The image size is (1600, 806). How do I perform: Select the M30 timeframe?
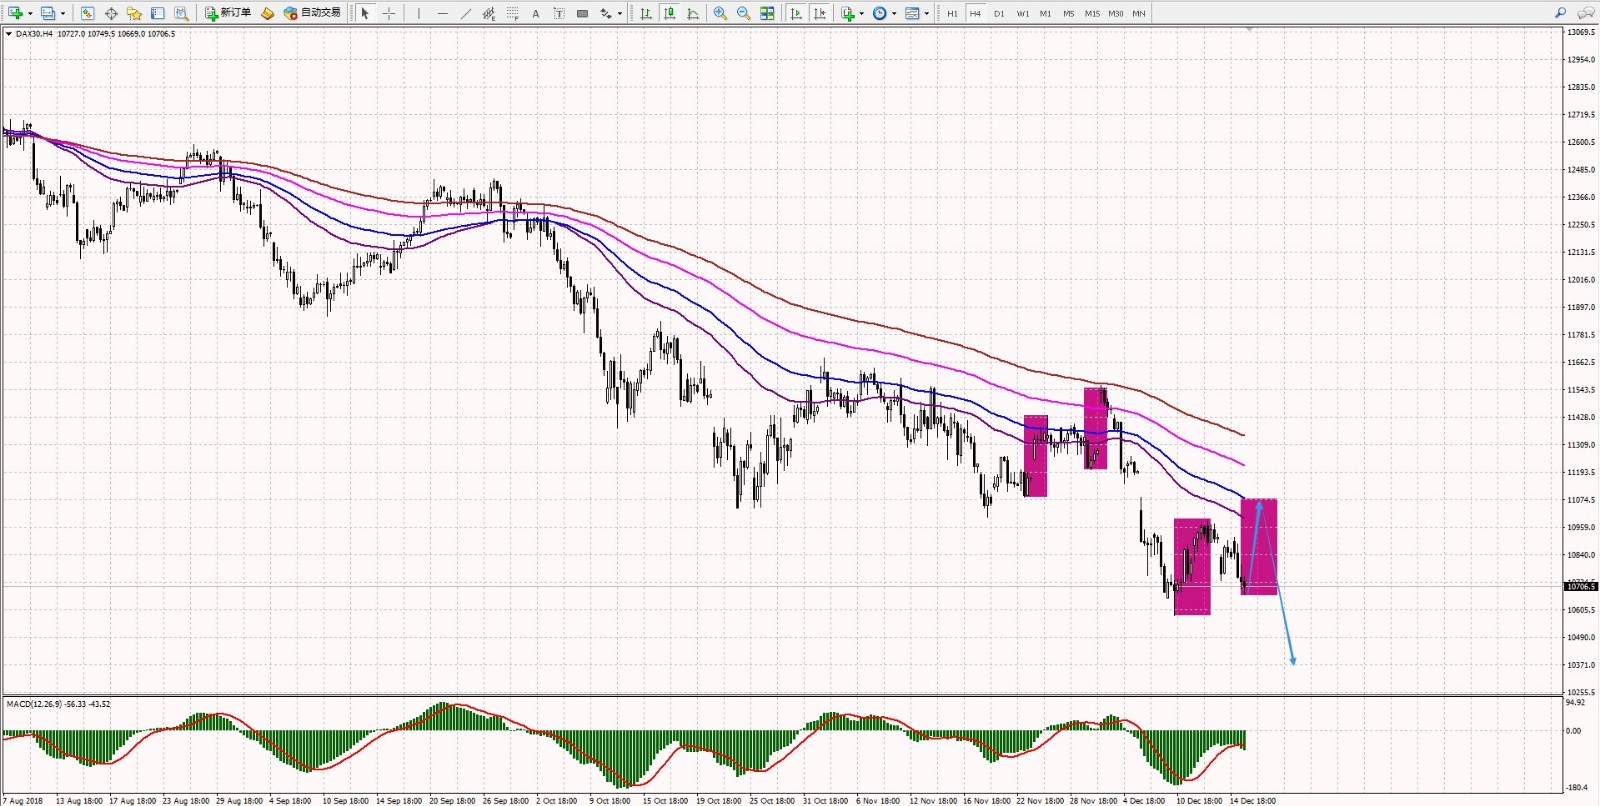tap(1116, 13)
